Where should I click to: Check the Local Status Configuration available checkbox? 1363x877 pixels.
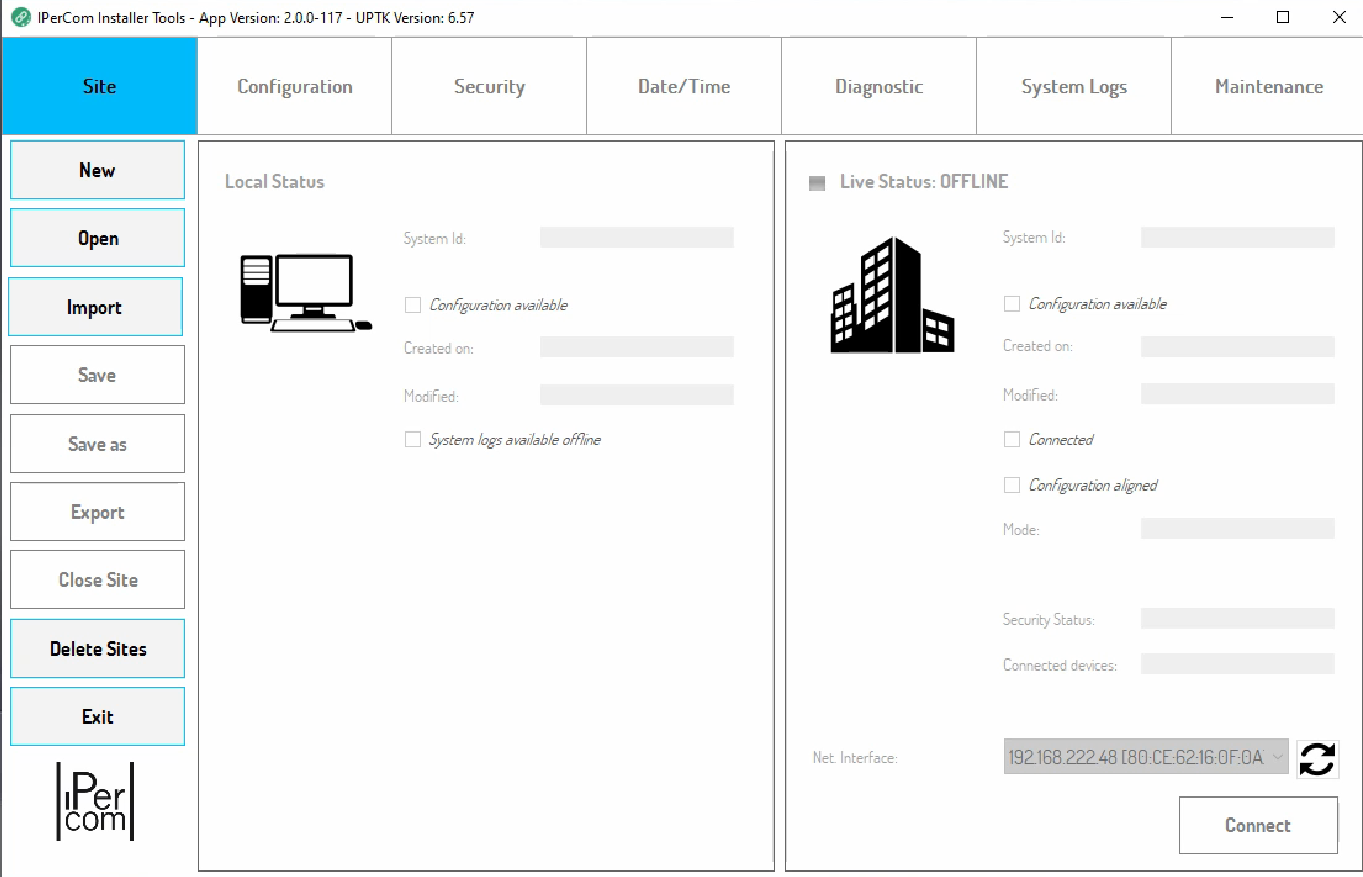point(413,304)
